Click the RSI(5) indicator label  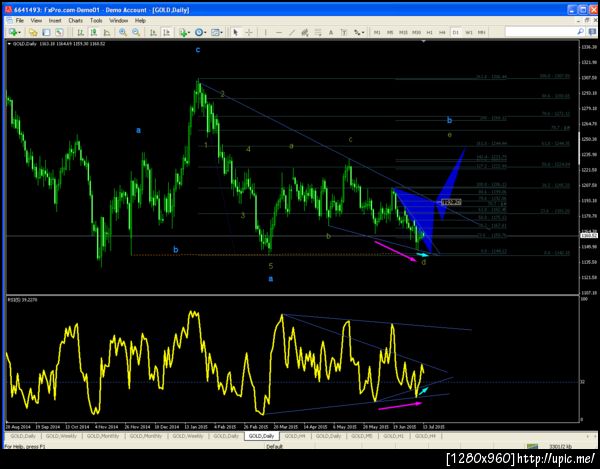tap(22, 300)
